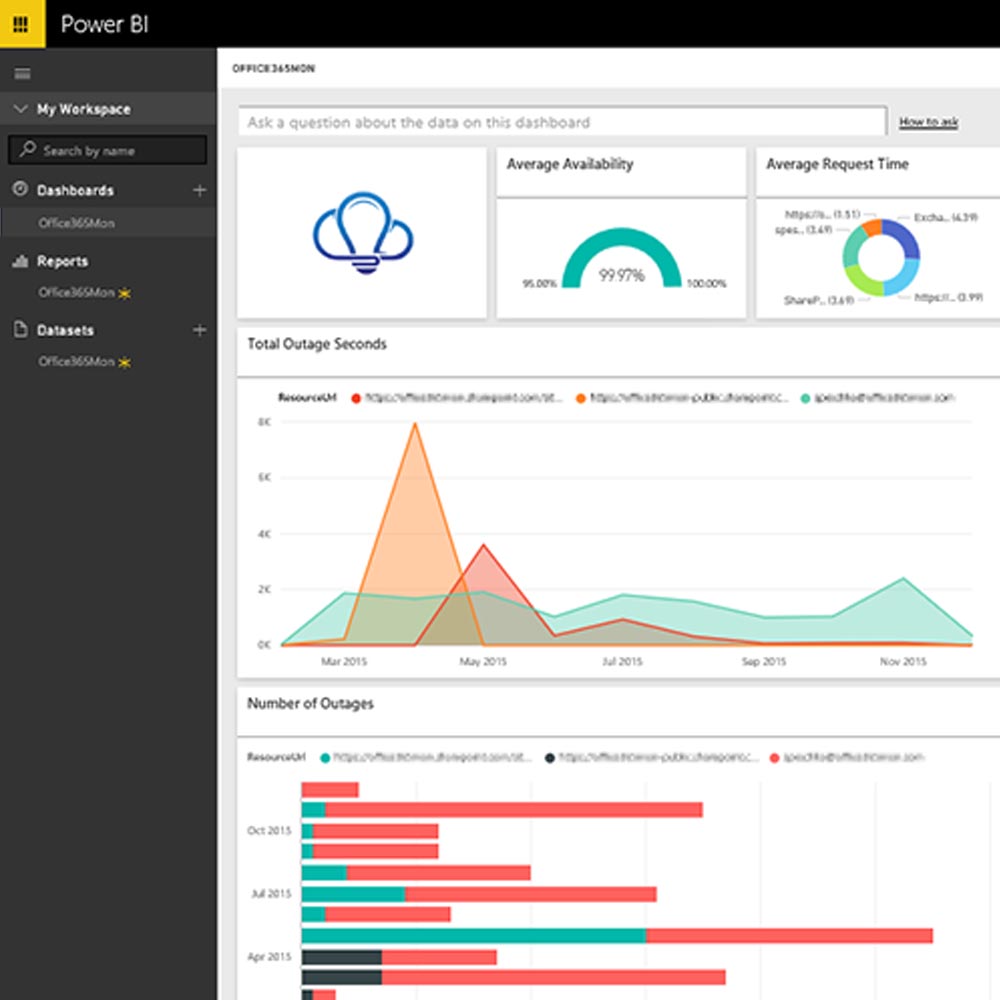The height and width of the screenshot is (1000, 1000).
Task: Click the Oct 2015 bar chart label
Action: [x=269, y=830]
